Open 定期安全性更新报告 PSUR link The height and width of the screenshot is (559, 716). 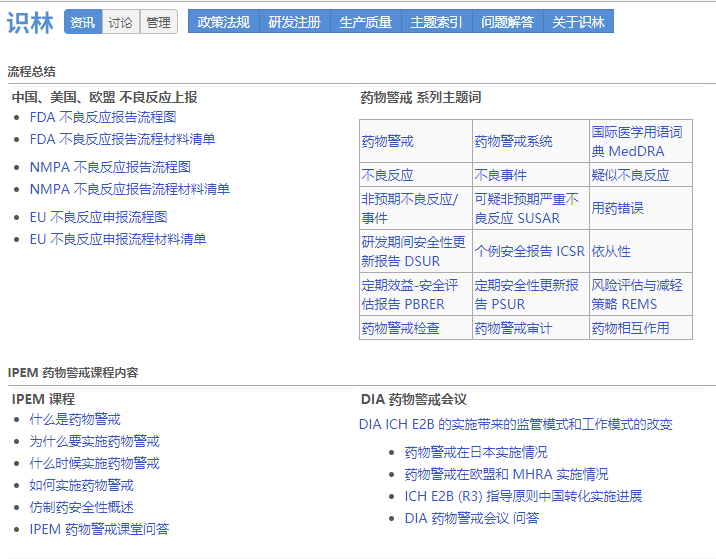[x=526, y=295]
